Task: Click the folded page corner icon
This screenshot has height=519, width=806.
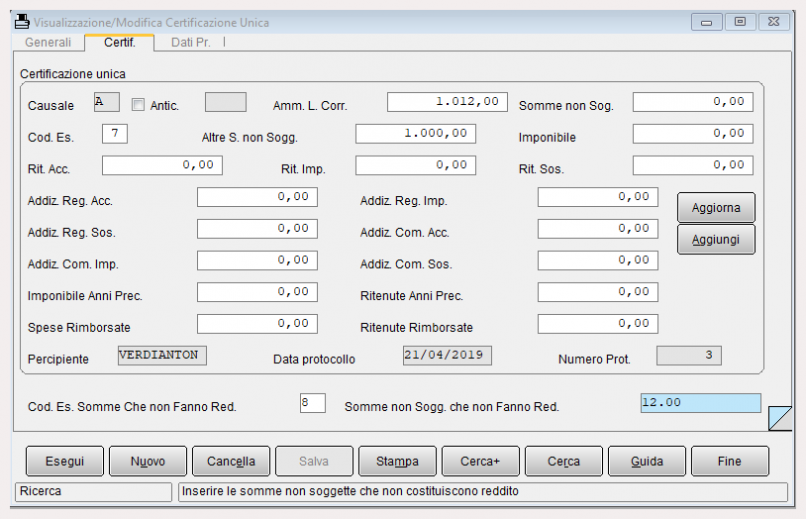Action: 780,418
